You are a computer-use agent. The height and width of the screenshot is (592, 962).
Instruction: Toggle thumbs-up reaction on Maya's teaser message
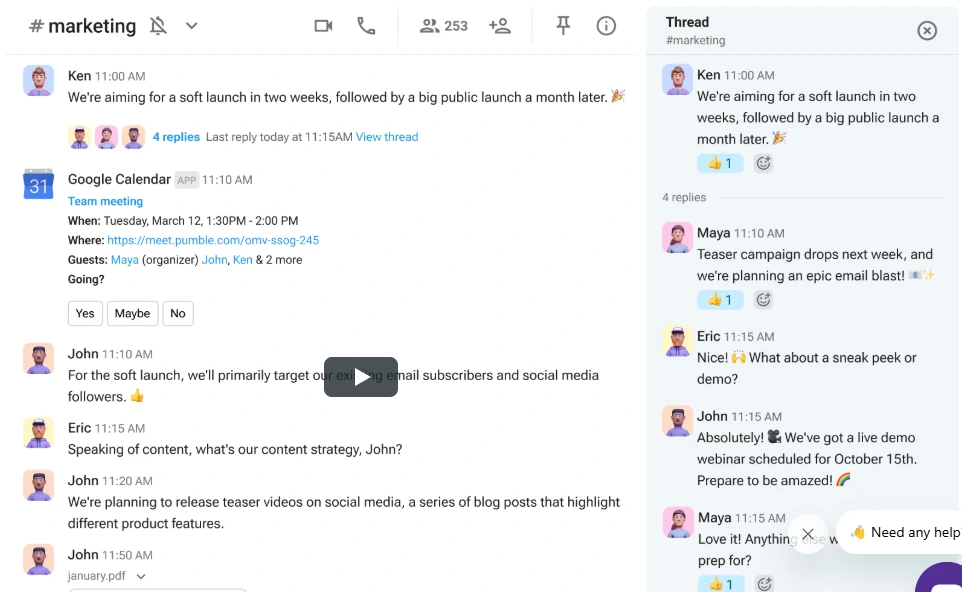pos(720,299)
